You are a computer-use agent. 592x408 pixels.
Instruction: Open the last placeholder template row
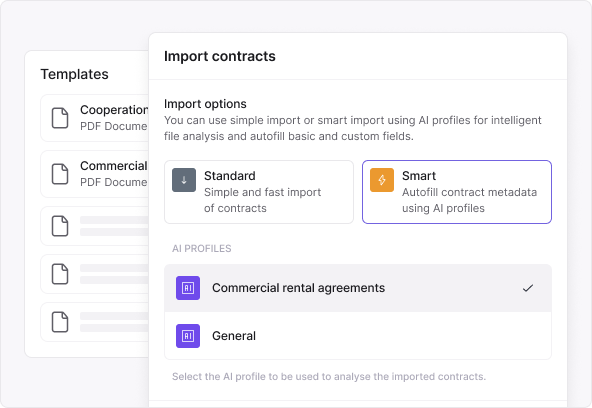point(94,322)
